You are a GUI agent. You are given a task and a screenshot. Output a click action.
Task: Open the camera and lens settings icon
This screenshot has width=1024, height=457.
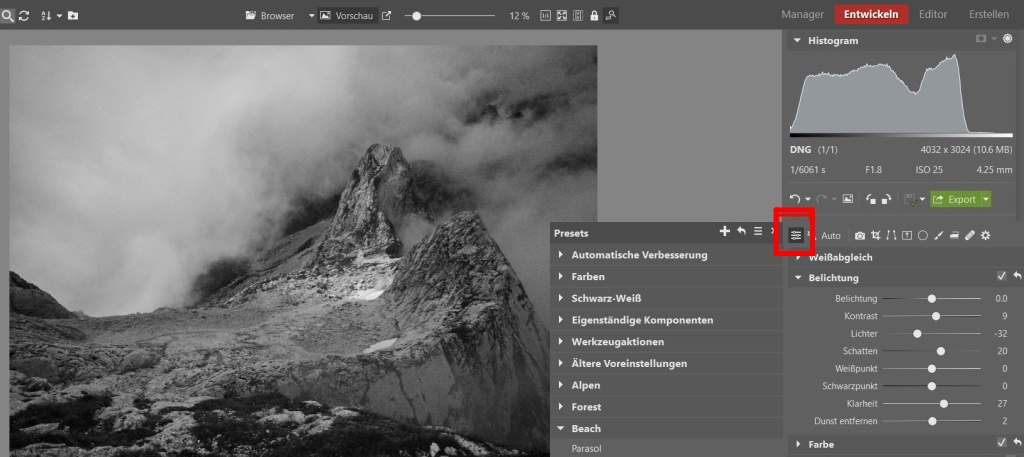click(x=860, y=236)
